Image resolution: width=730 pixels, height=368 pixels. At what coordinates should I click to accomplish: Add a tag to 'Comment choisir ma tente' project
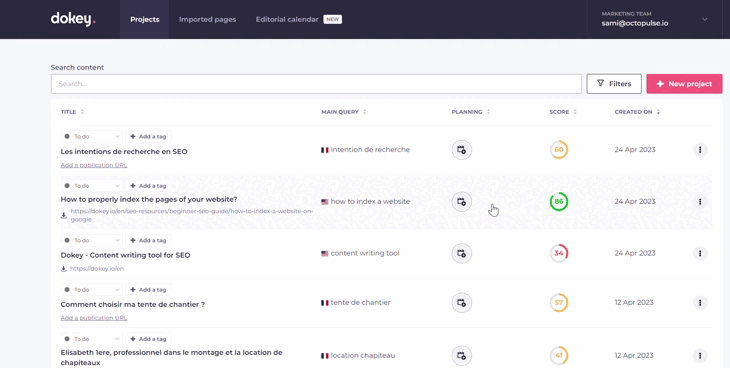coord(149,290)
